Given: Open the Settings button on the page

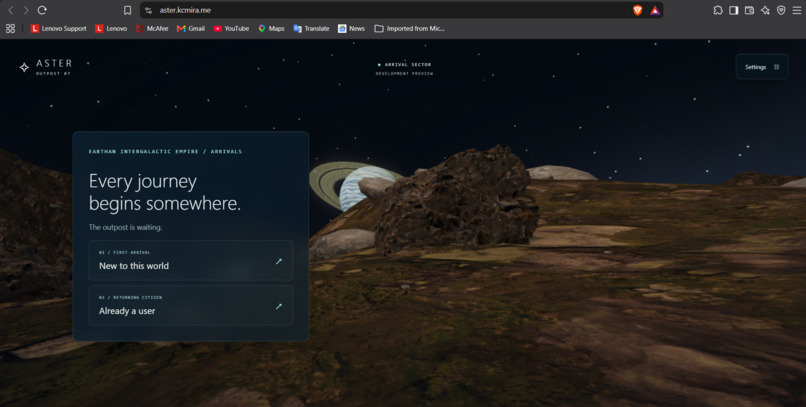Looking at the screenshot, I should 762,67.
